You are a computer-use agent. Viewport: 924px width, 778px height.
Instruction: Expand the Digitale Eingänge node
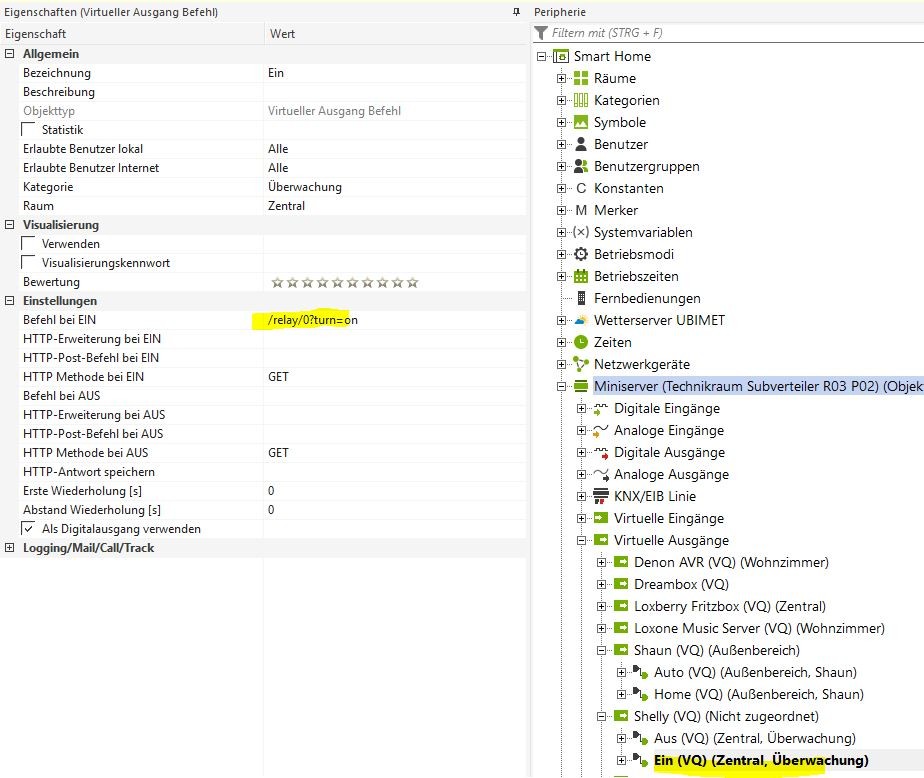(583, 408)
